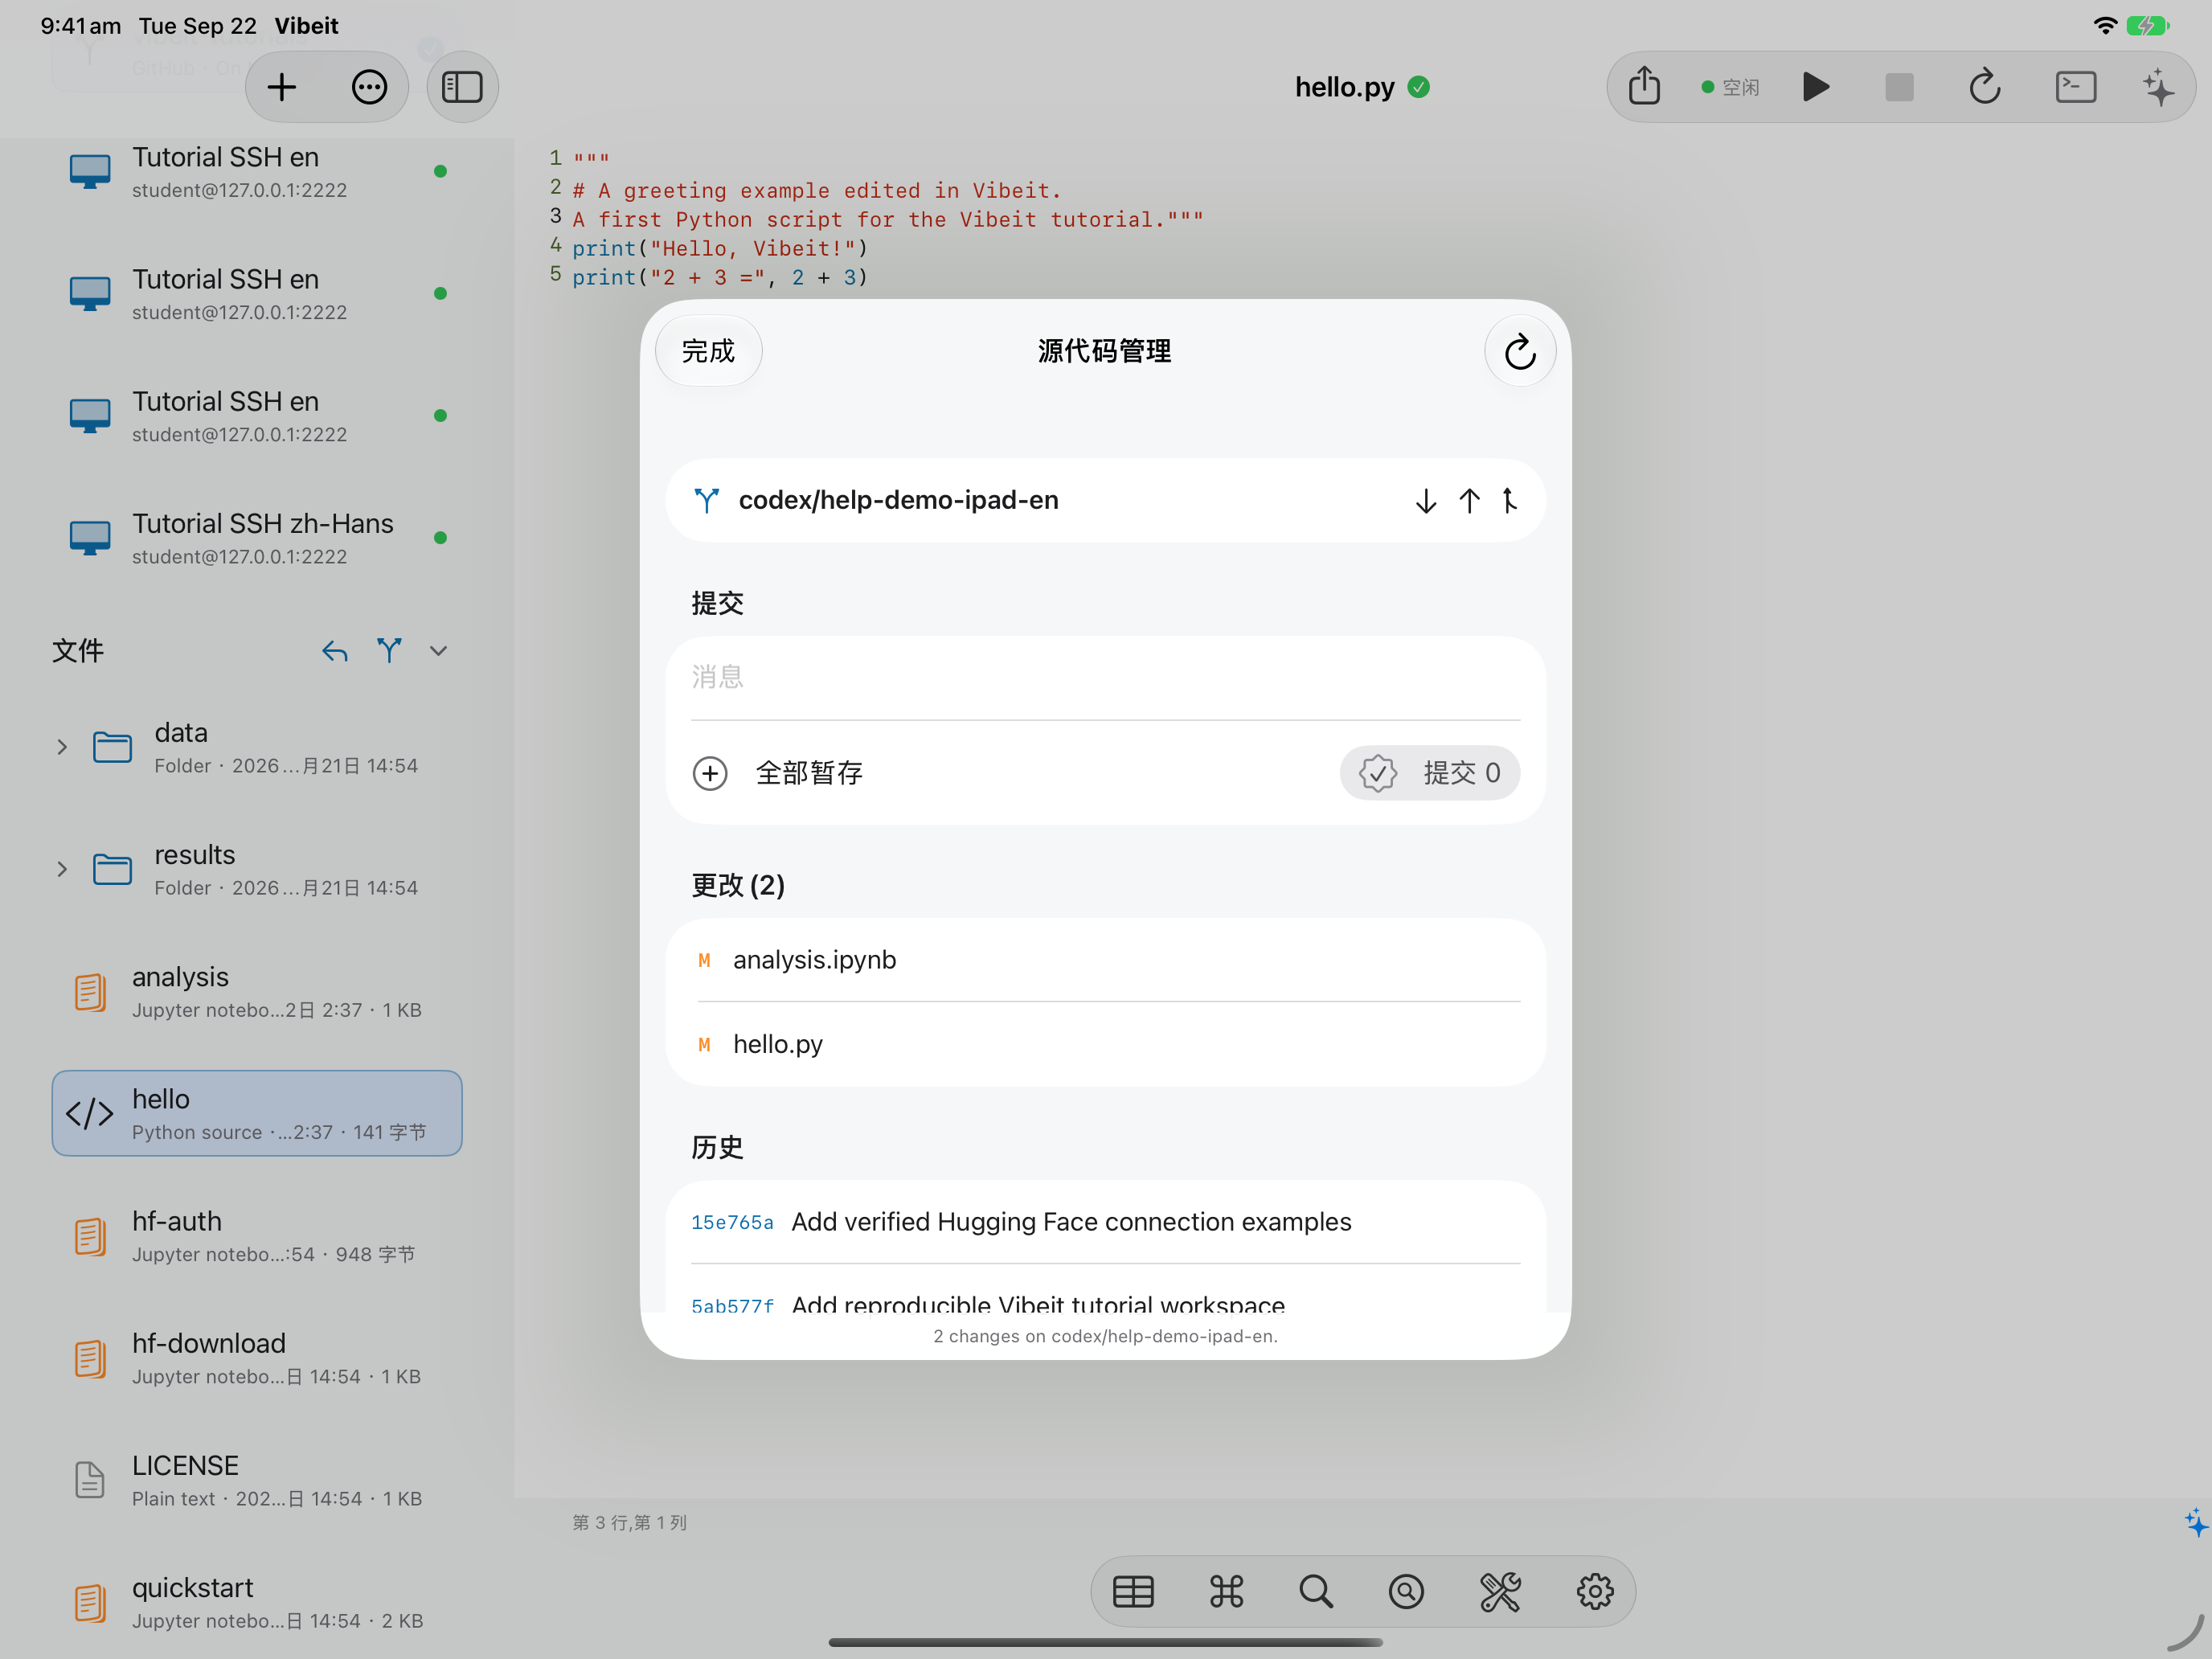Open the ellipsis more options menu
The image size is (2212, 1659).
(369, 87)
